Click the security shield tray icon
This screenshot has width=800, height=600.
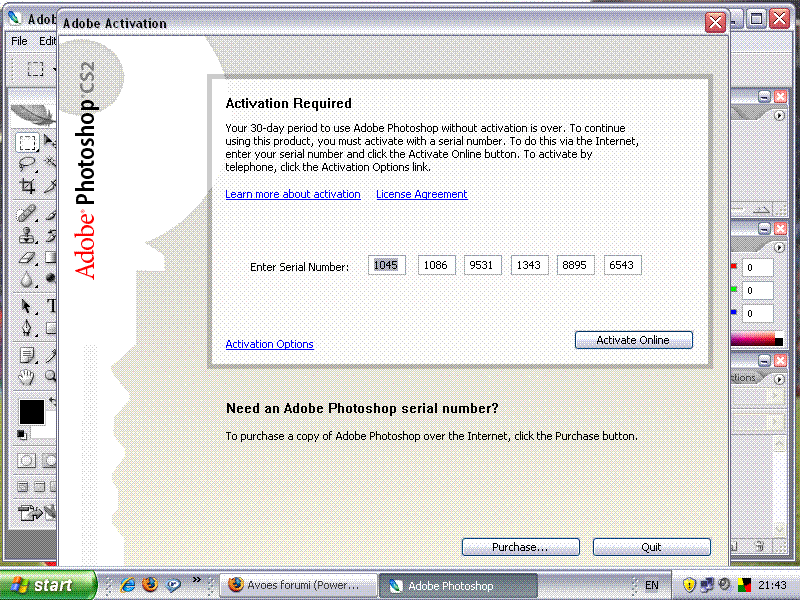689,585
